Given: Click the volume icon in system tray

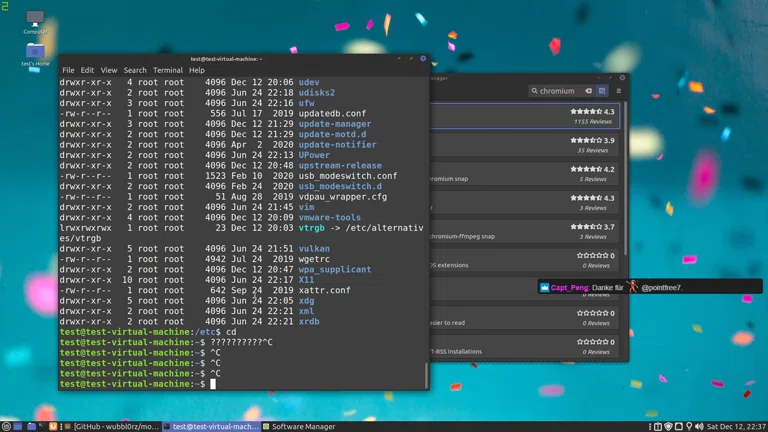Looking at the screenshot, I should (x=699, y=427).
